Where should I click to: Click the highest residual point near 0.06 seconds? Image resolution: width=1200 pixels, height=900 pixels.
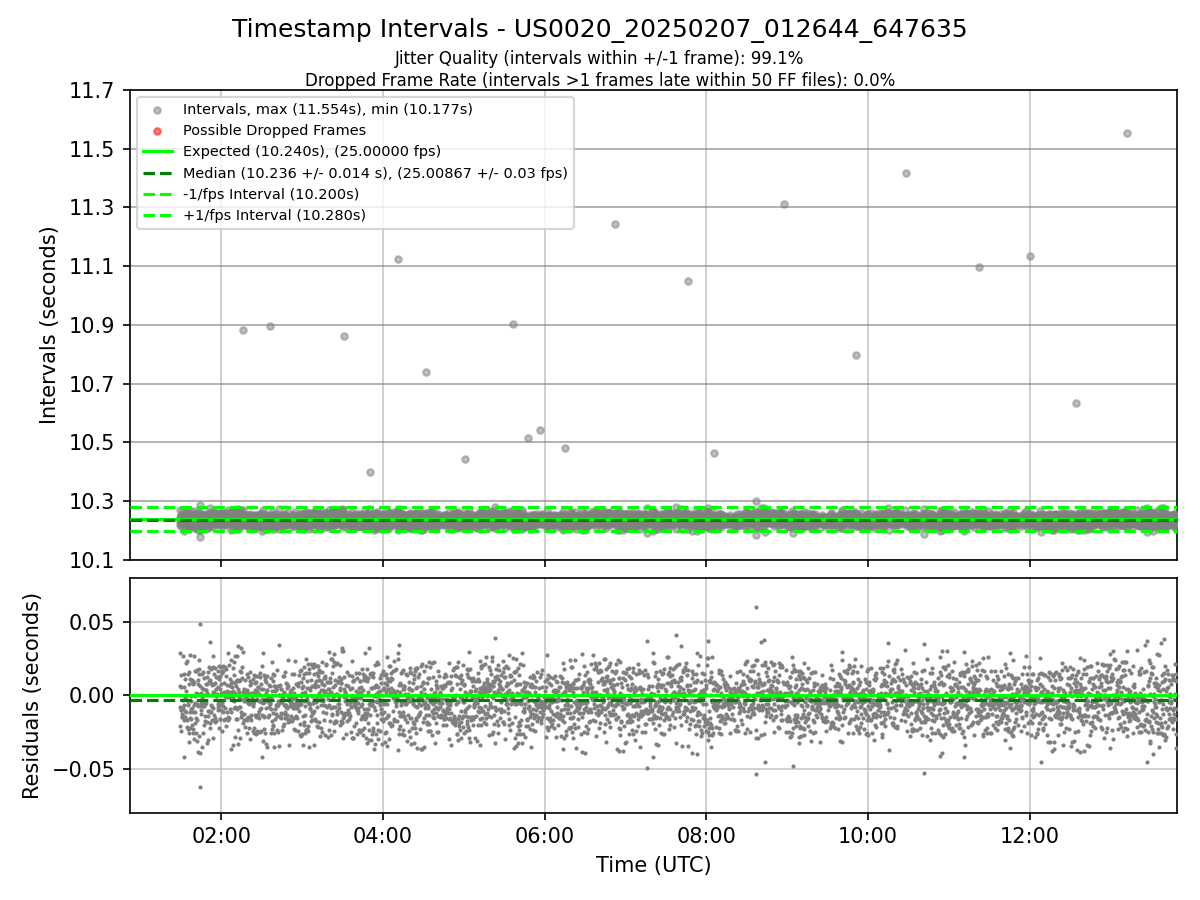756,607
